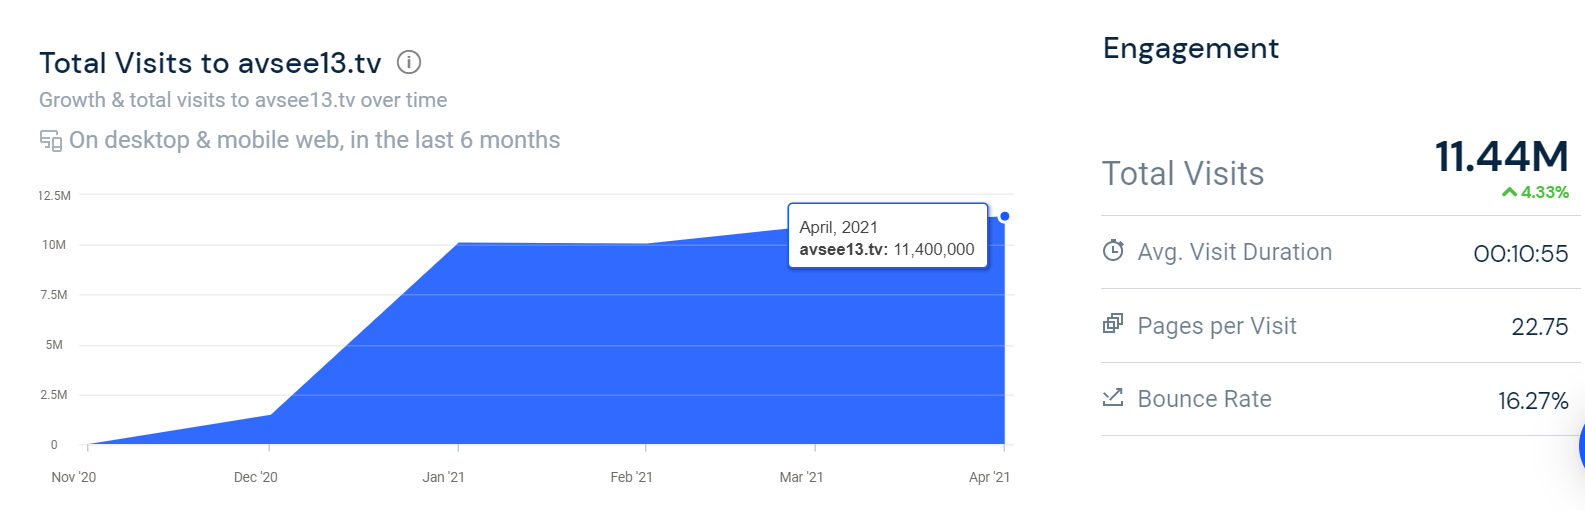The height and width of the screenshot is (511, 1585).
Task: Click the Jan '21 axis label
Action: pos(443,477)
